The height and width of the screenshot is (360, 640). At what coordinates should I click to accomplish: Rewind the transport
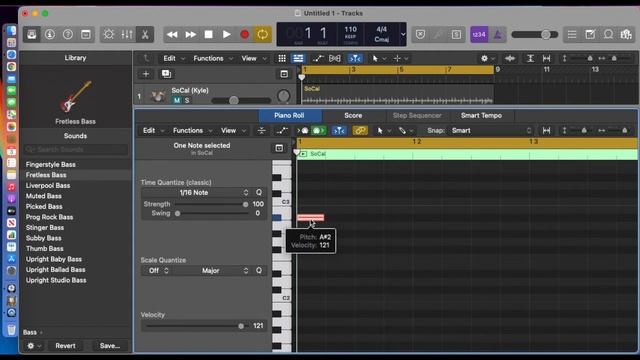click(x=172, y=35)
